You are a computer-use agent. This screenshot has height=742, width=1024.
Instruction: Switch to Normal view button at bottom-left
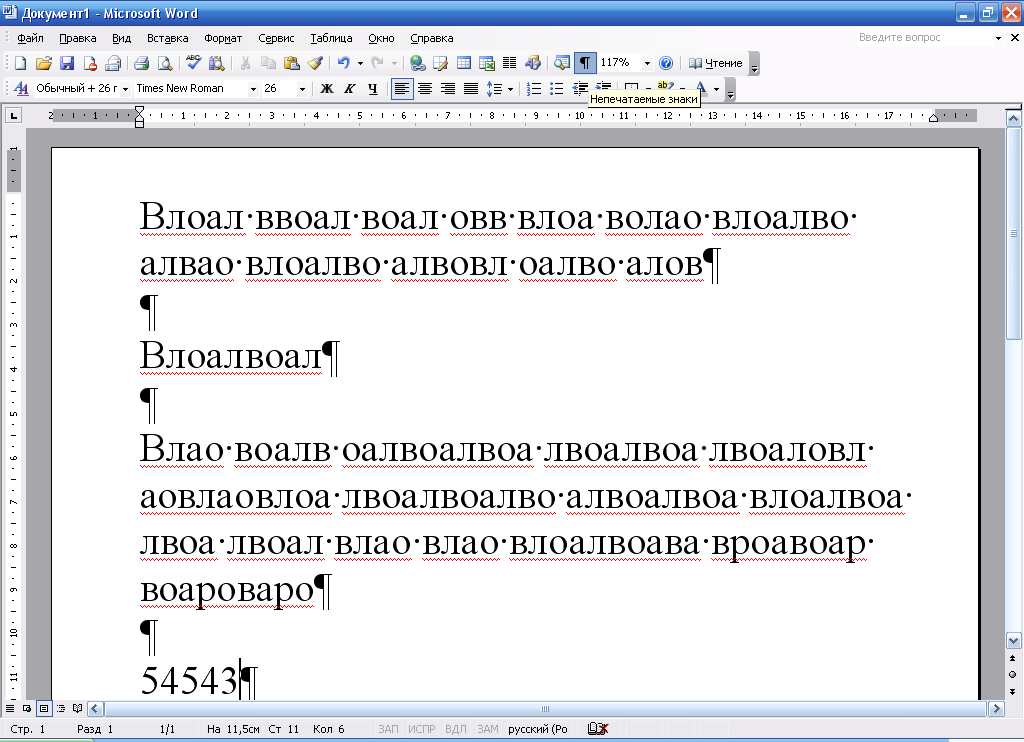pyautogui.click(x=10, y=708)
